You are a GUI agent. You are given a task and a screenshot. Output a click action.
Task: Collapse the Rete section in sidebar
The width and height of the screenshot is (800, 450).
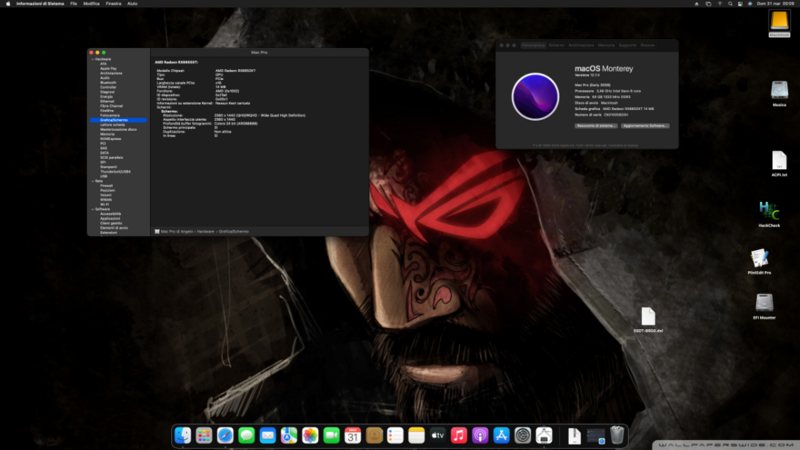click(92, 181)
